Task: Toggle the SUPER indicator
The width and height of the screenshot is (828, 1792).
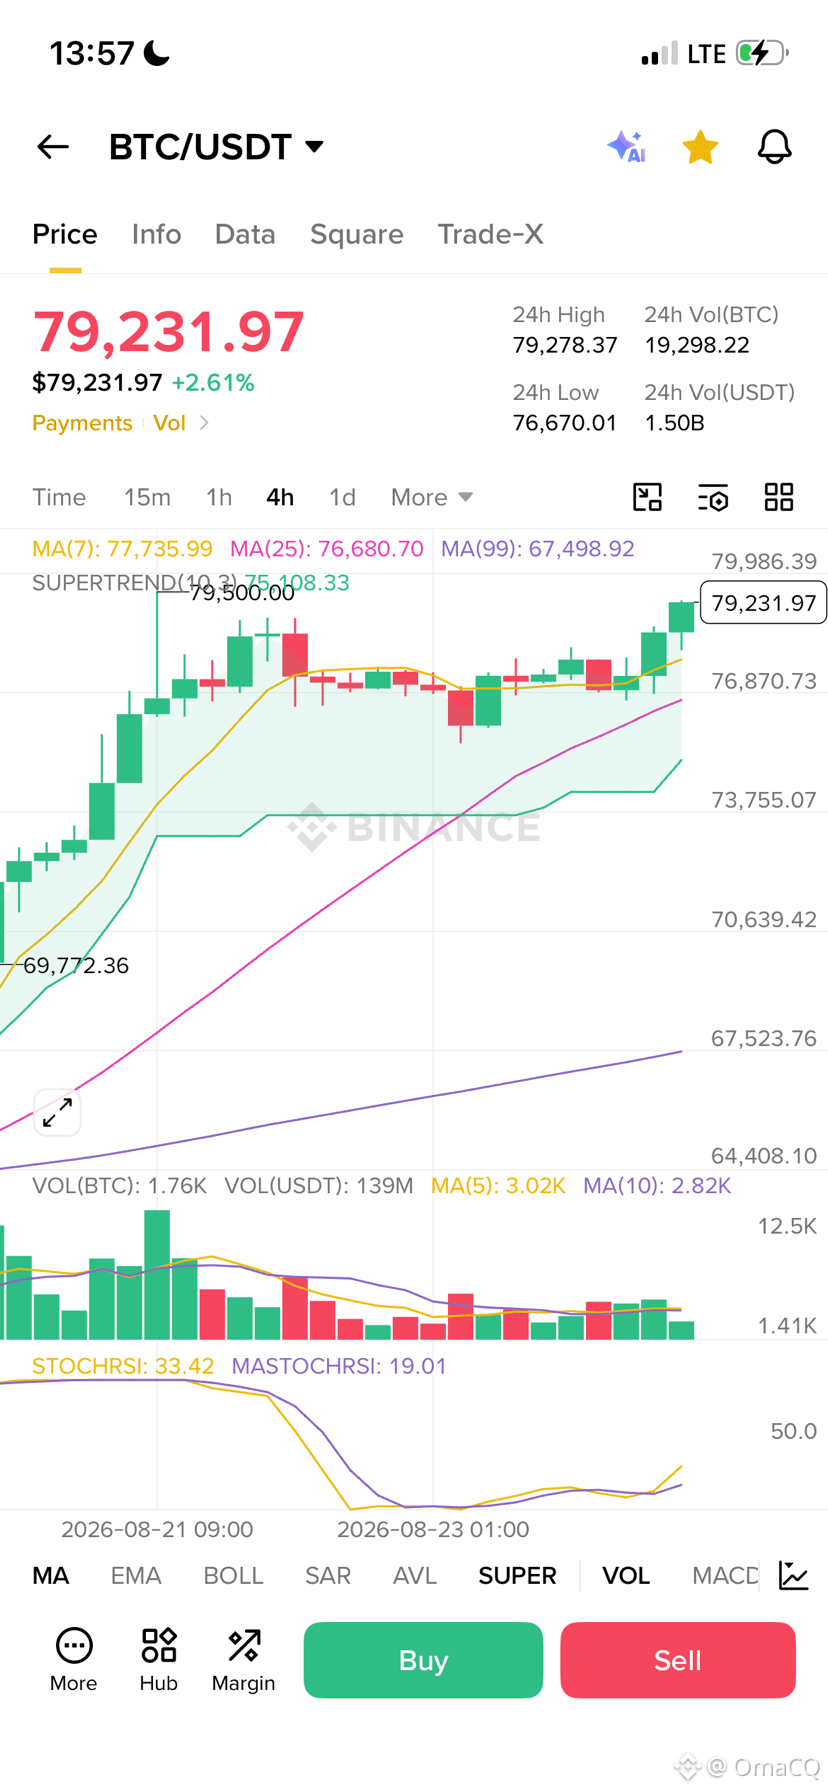Action: click(517, 1576)
